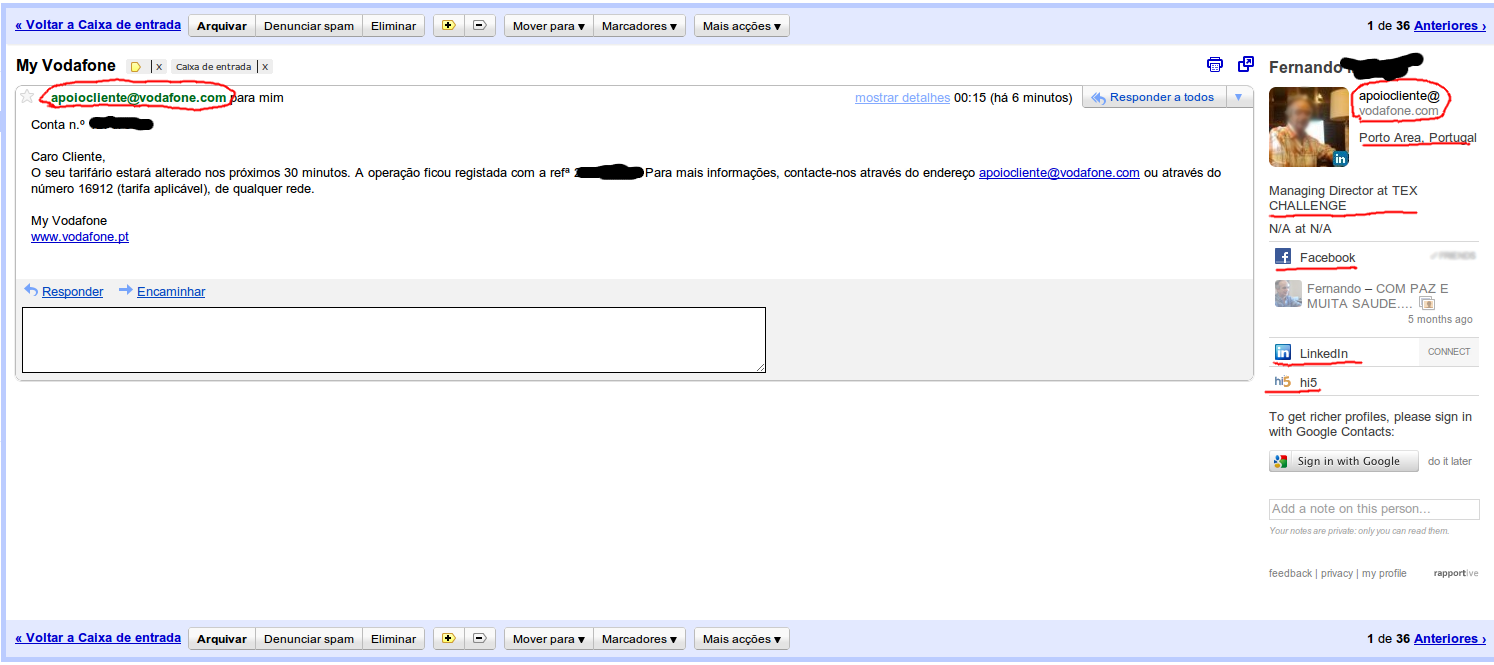
Task: Click bottom Eliminar button
Action: [x=393, y=638]
